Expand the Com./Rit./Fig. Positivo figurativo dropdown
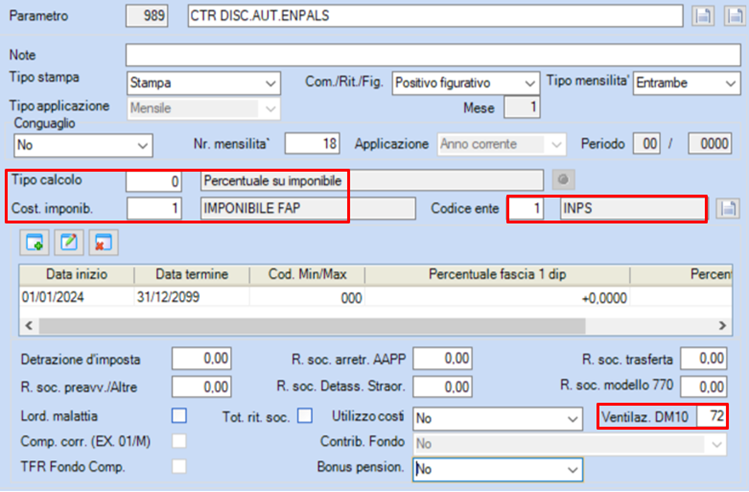The image size is (749, 492). [x=466, y=83]
